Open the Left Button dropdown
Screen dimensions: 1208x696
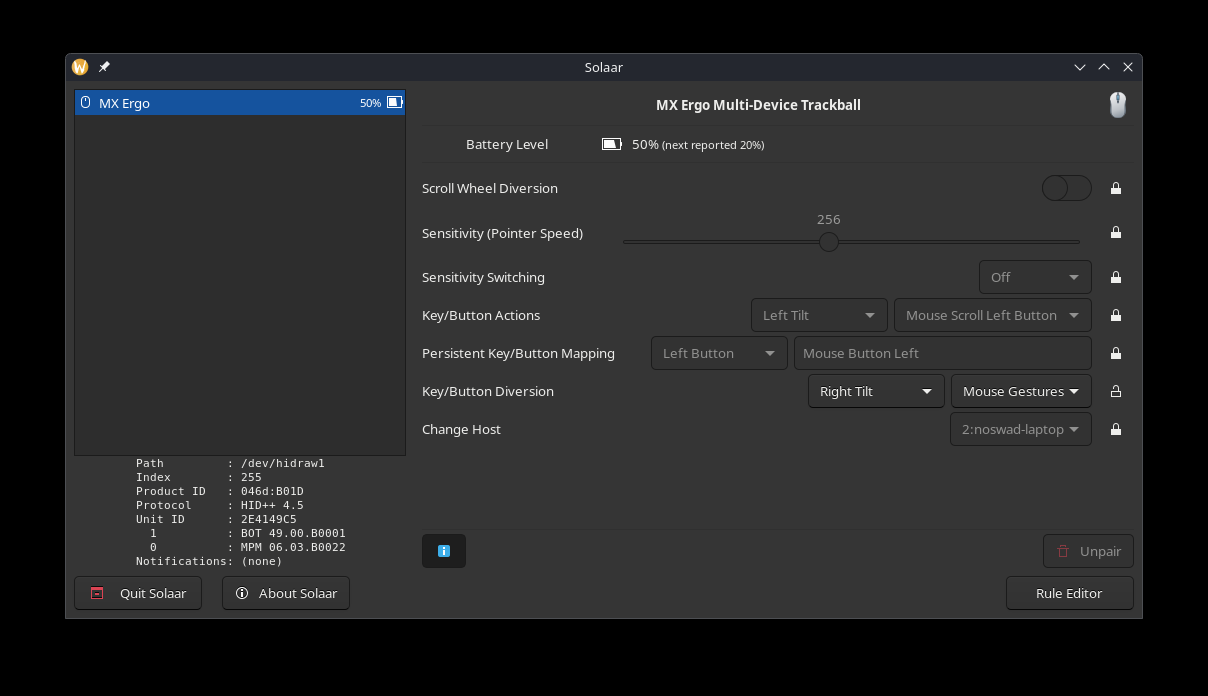pos(719,353)
